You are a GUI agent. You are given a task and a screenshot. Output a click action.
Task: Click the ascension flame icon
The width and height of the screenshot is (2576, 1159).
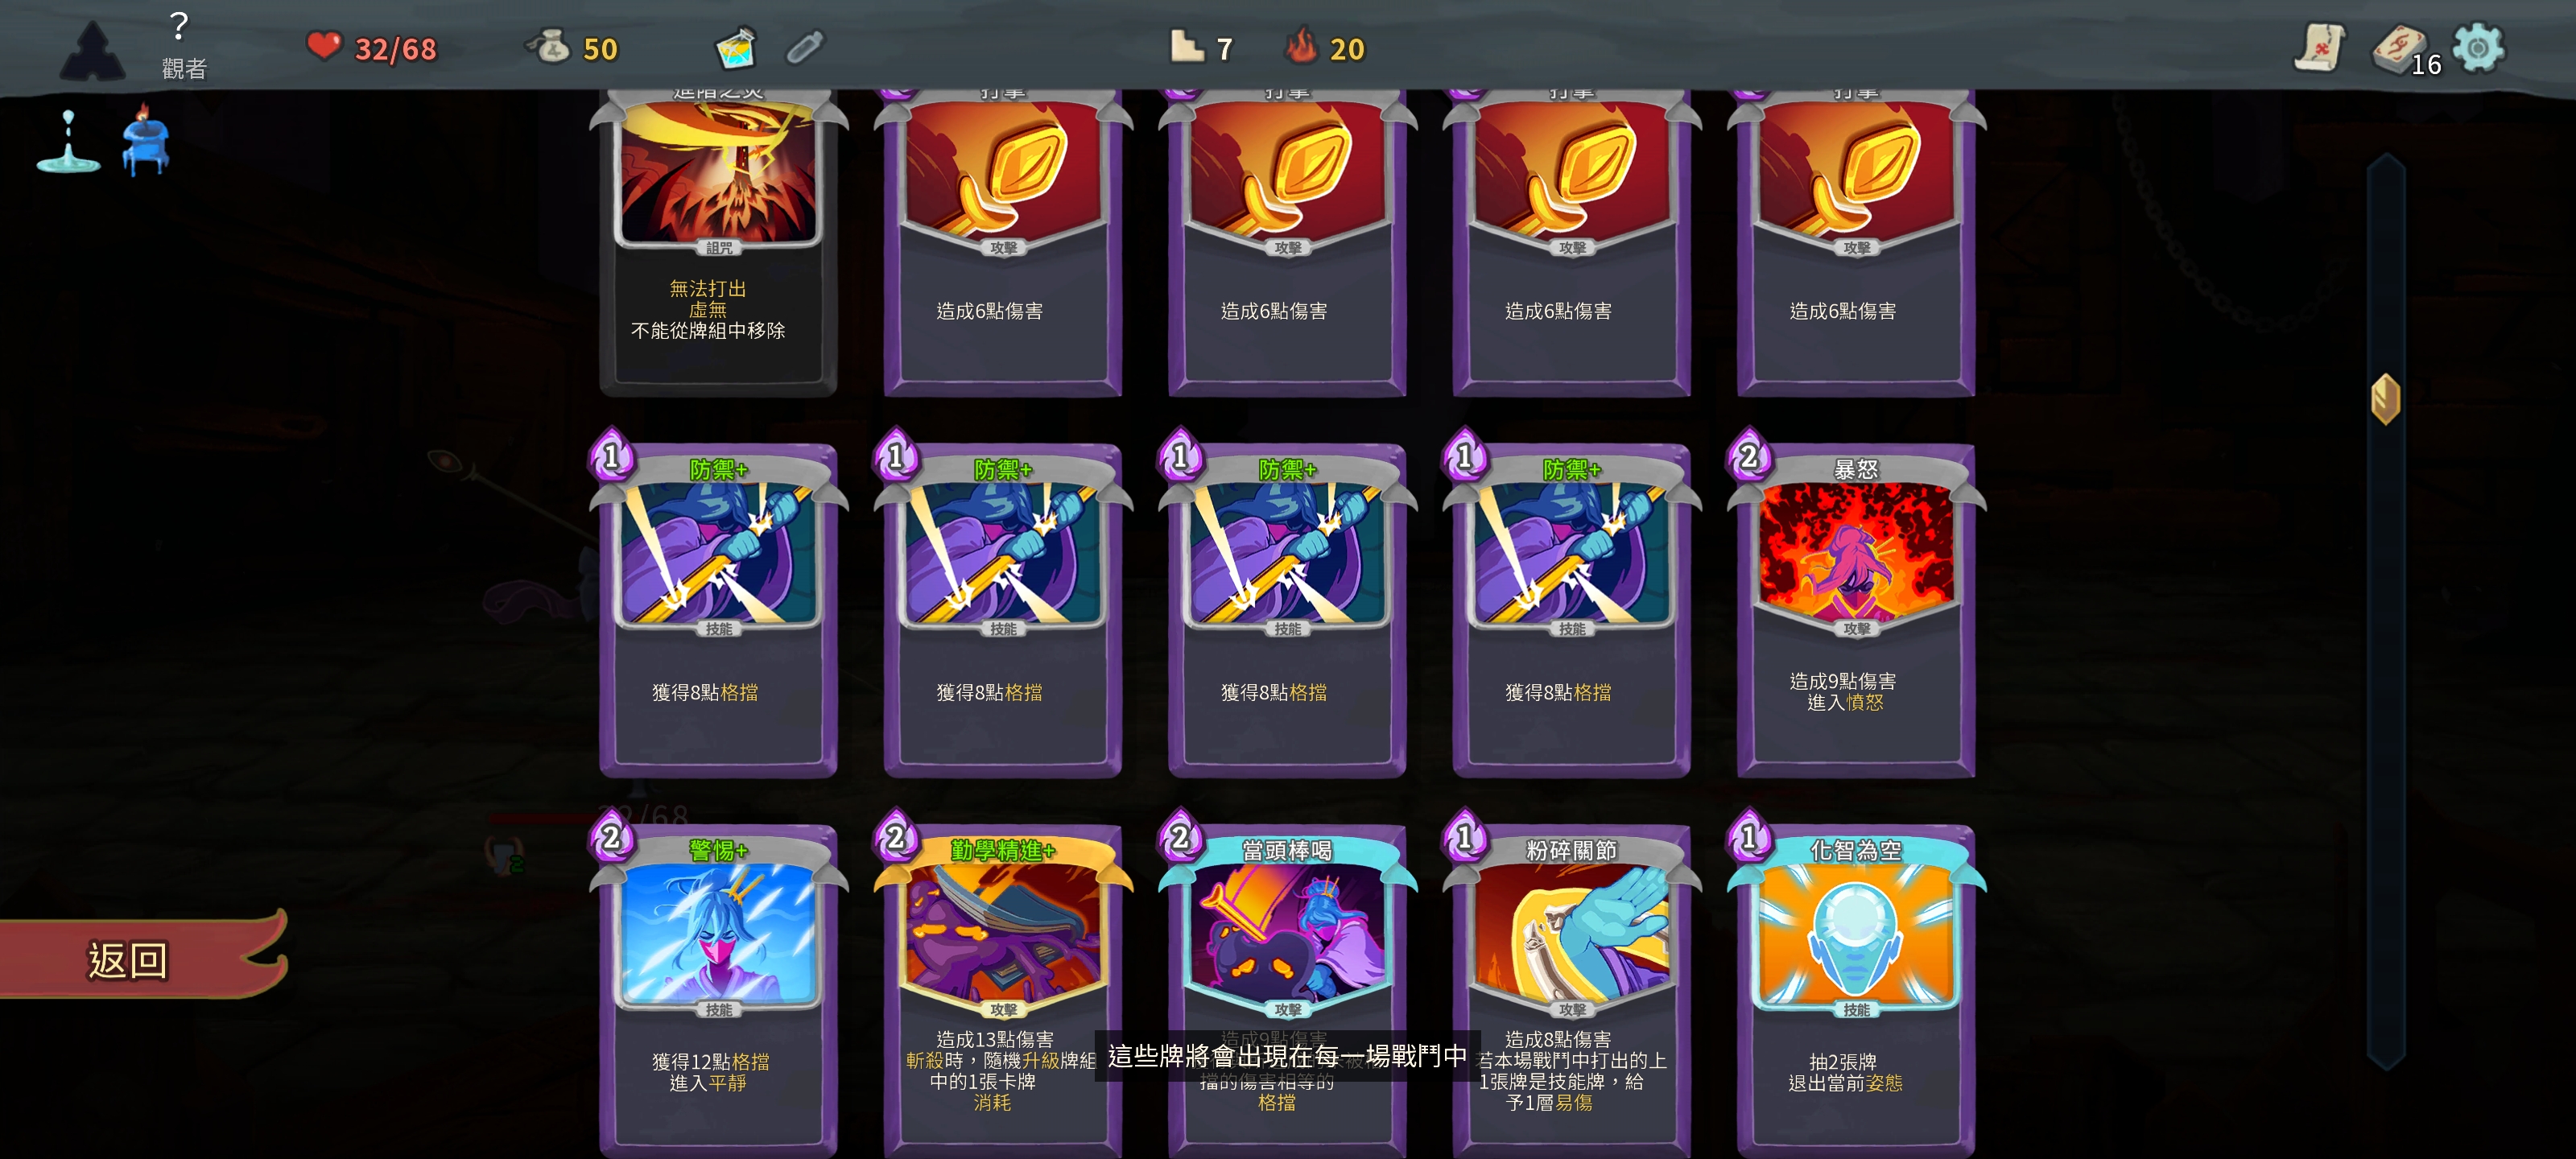pos(1301,46)
